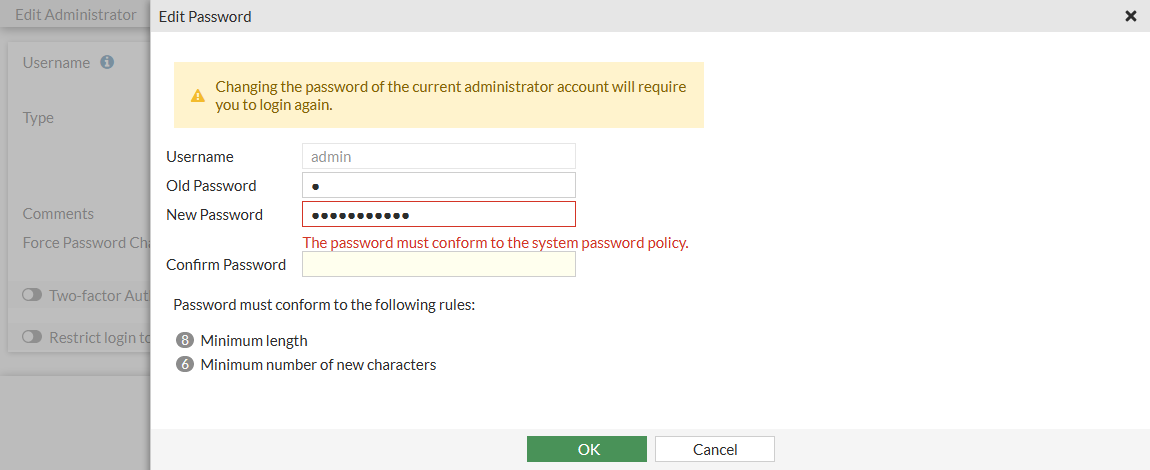Toggle the Two-factor Authentication switch
This screenshot has width=1150, height=470.
pyautogui.click(x=32, y=295)
